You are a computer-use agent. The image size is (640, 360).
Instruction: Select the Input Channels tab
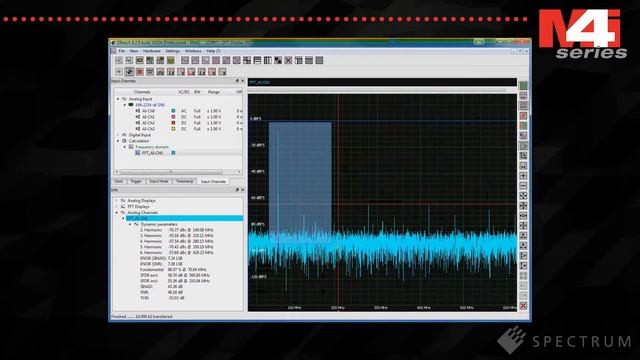(x=213, y=181)
